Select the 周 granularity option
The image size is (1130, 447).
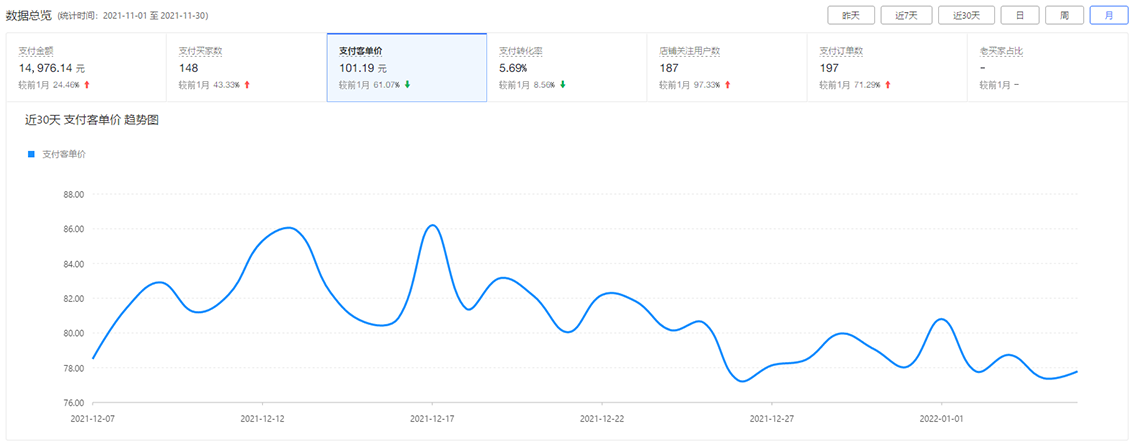click(1064, 15)
